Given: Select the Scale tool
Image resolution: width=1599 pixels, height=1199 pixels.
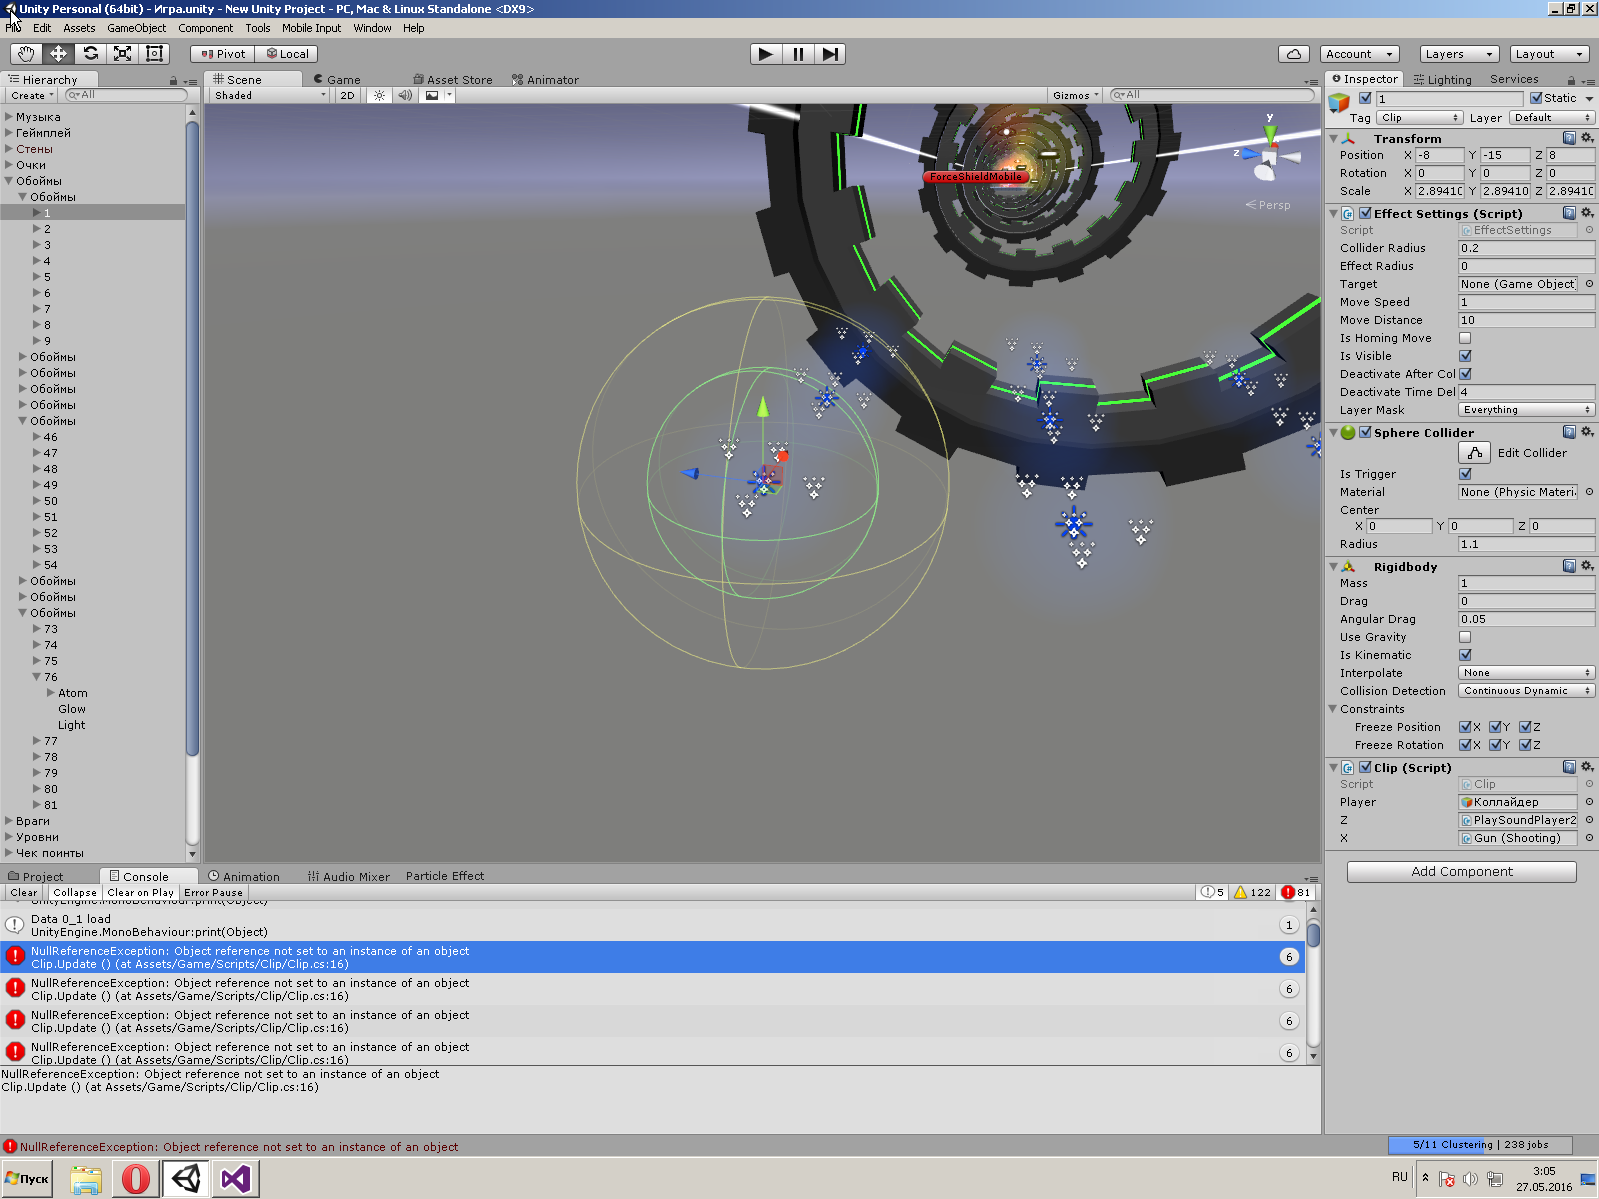Looking at the screenshot, I should click(122, 54).
